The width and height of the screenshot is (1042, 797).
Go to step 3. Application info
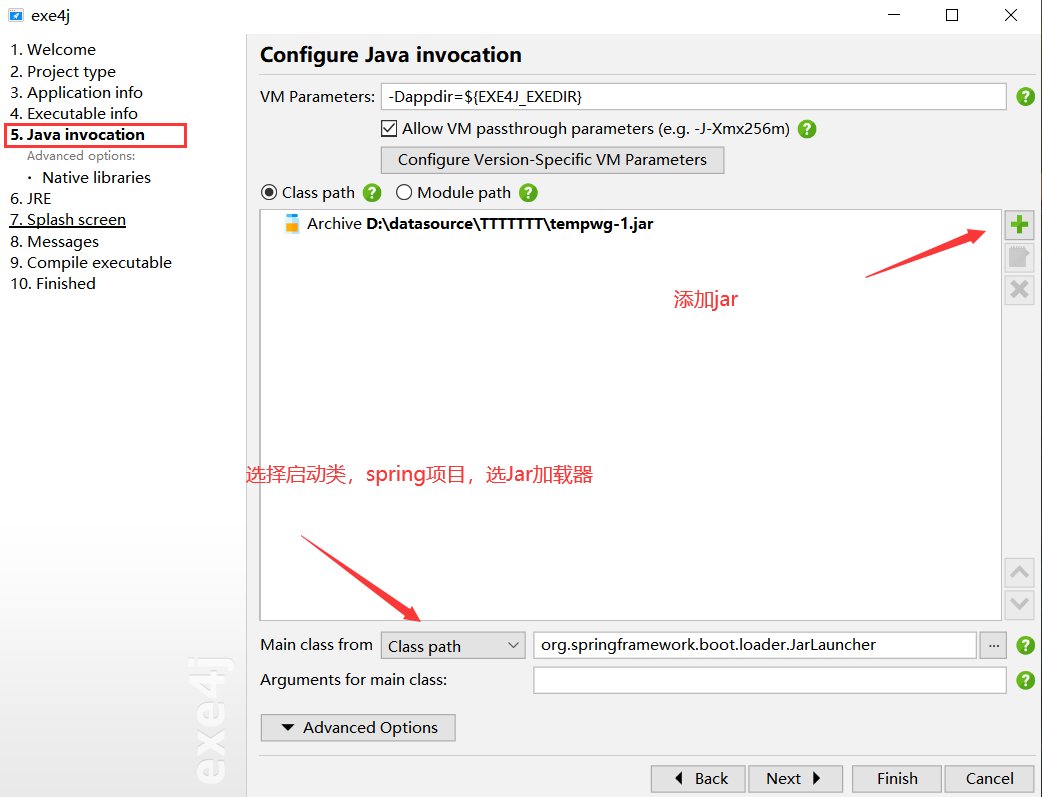[x=76, y=92]
